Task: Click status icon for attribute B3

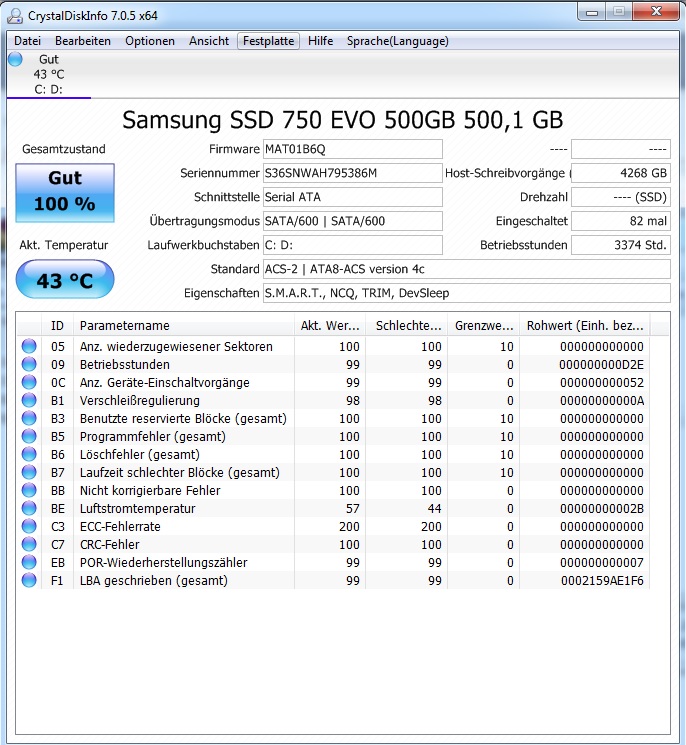Action: 29,419
